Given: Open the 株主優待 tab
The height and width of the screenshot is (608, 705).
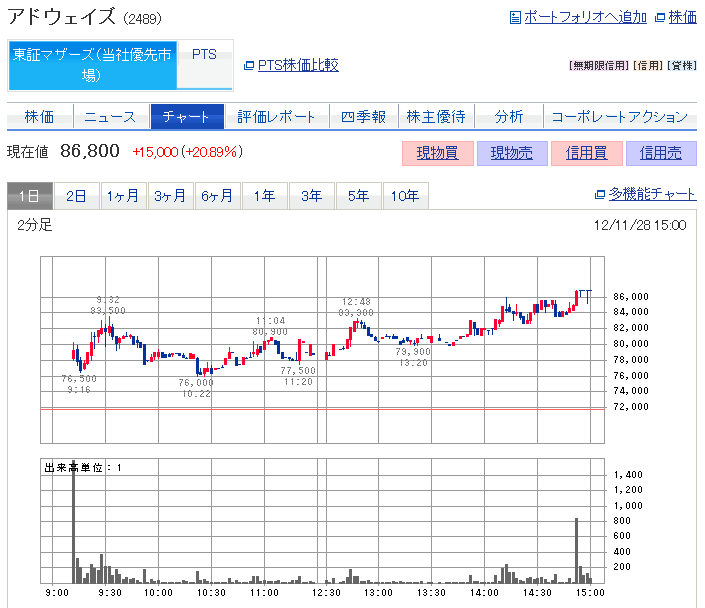Looking at the screenshot, I should pos(436,117).
